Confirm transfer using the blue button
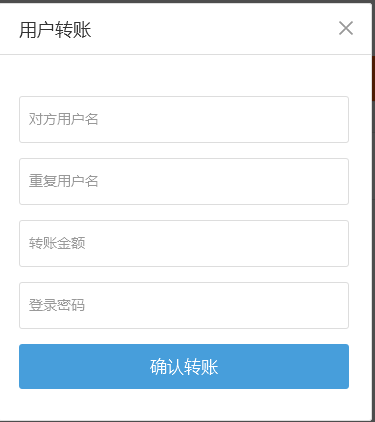This screenshot has width=375, height=422. [x=184, y=366]
